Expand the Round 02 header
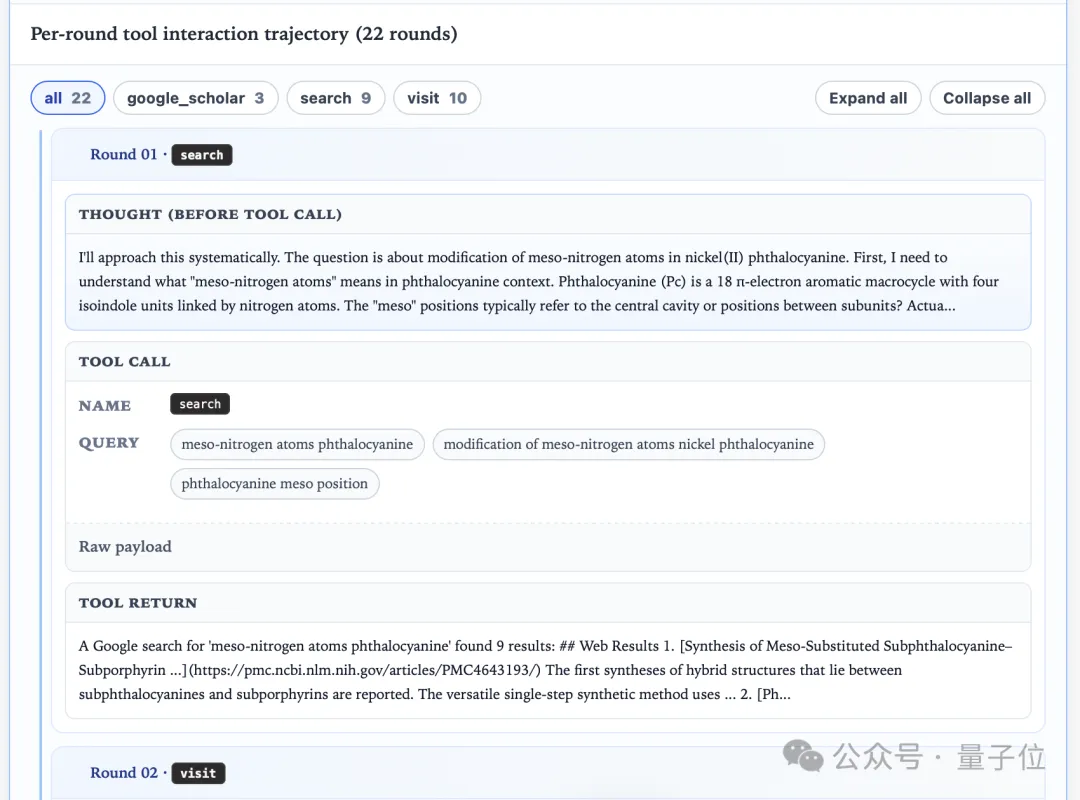The image size is (1080, 800). click(x=123, y=772)
